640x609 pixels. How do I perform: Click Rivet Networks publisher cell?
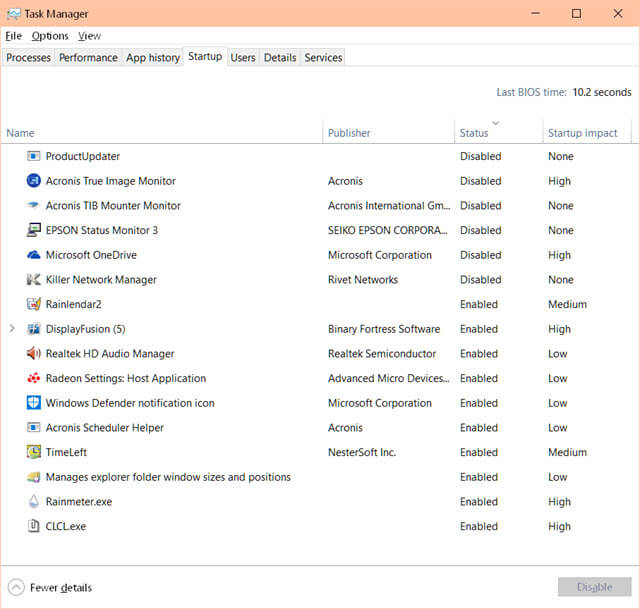(x=363, y=279)
